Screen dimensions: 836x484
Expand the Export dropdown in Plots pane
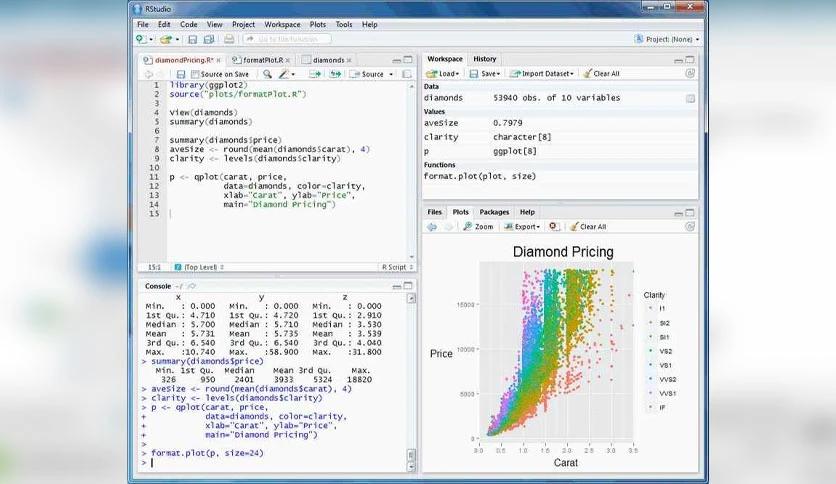[x=522, y=227]
